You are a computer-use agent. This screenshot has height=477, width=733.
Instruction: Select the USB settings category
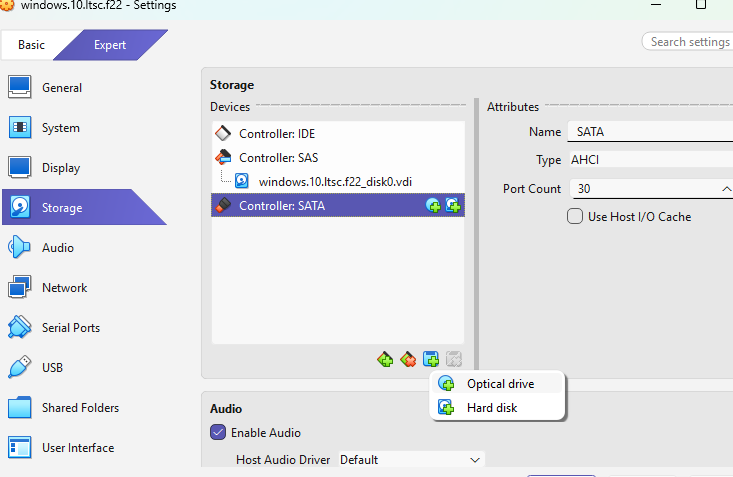(x=52, y=368)
